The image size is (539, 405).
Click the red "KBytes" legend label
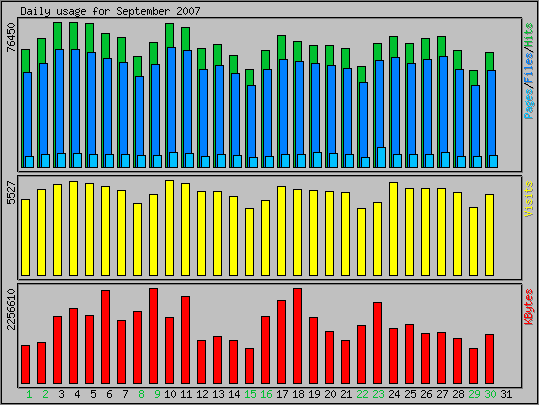[x=529, y=307]
